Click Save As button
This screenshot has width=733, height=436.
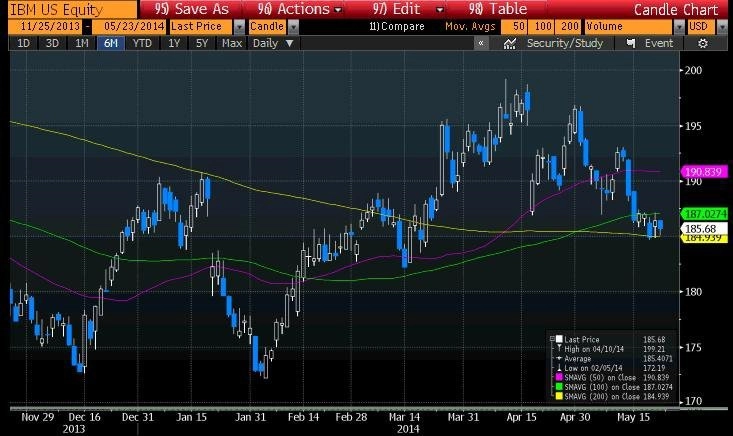tap(192, 9)
